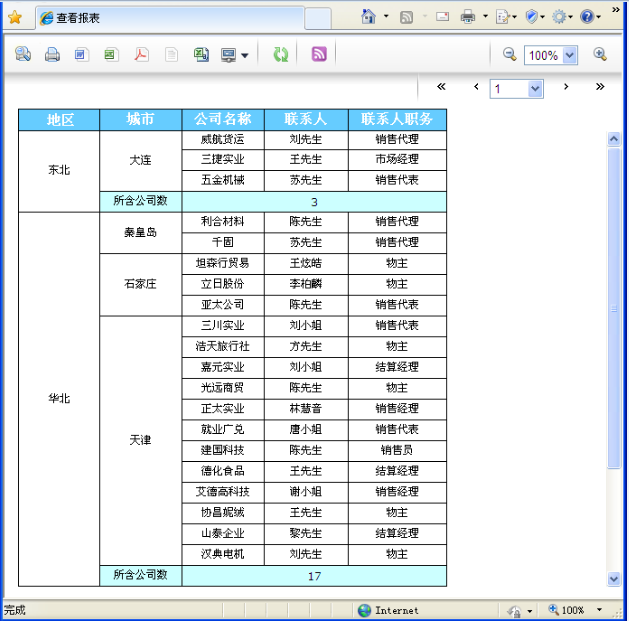Click the 三捷实业 company cell

223,160
